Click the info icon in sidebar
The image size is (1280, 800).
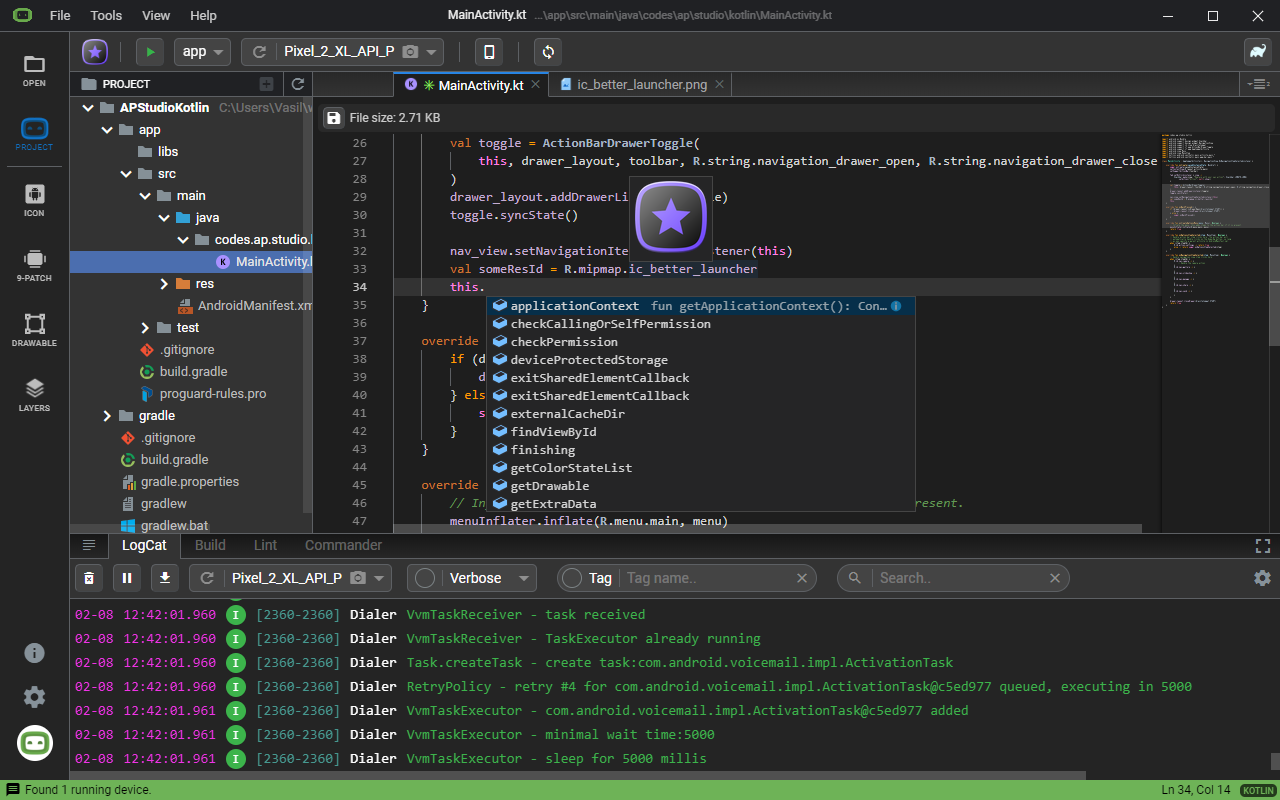[x=34, y=653]
